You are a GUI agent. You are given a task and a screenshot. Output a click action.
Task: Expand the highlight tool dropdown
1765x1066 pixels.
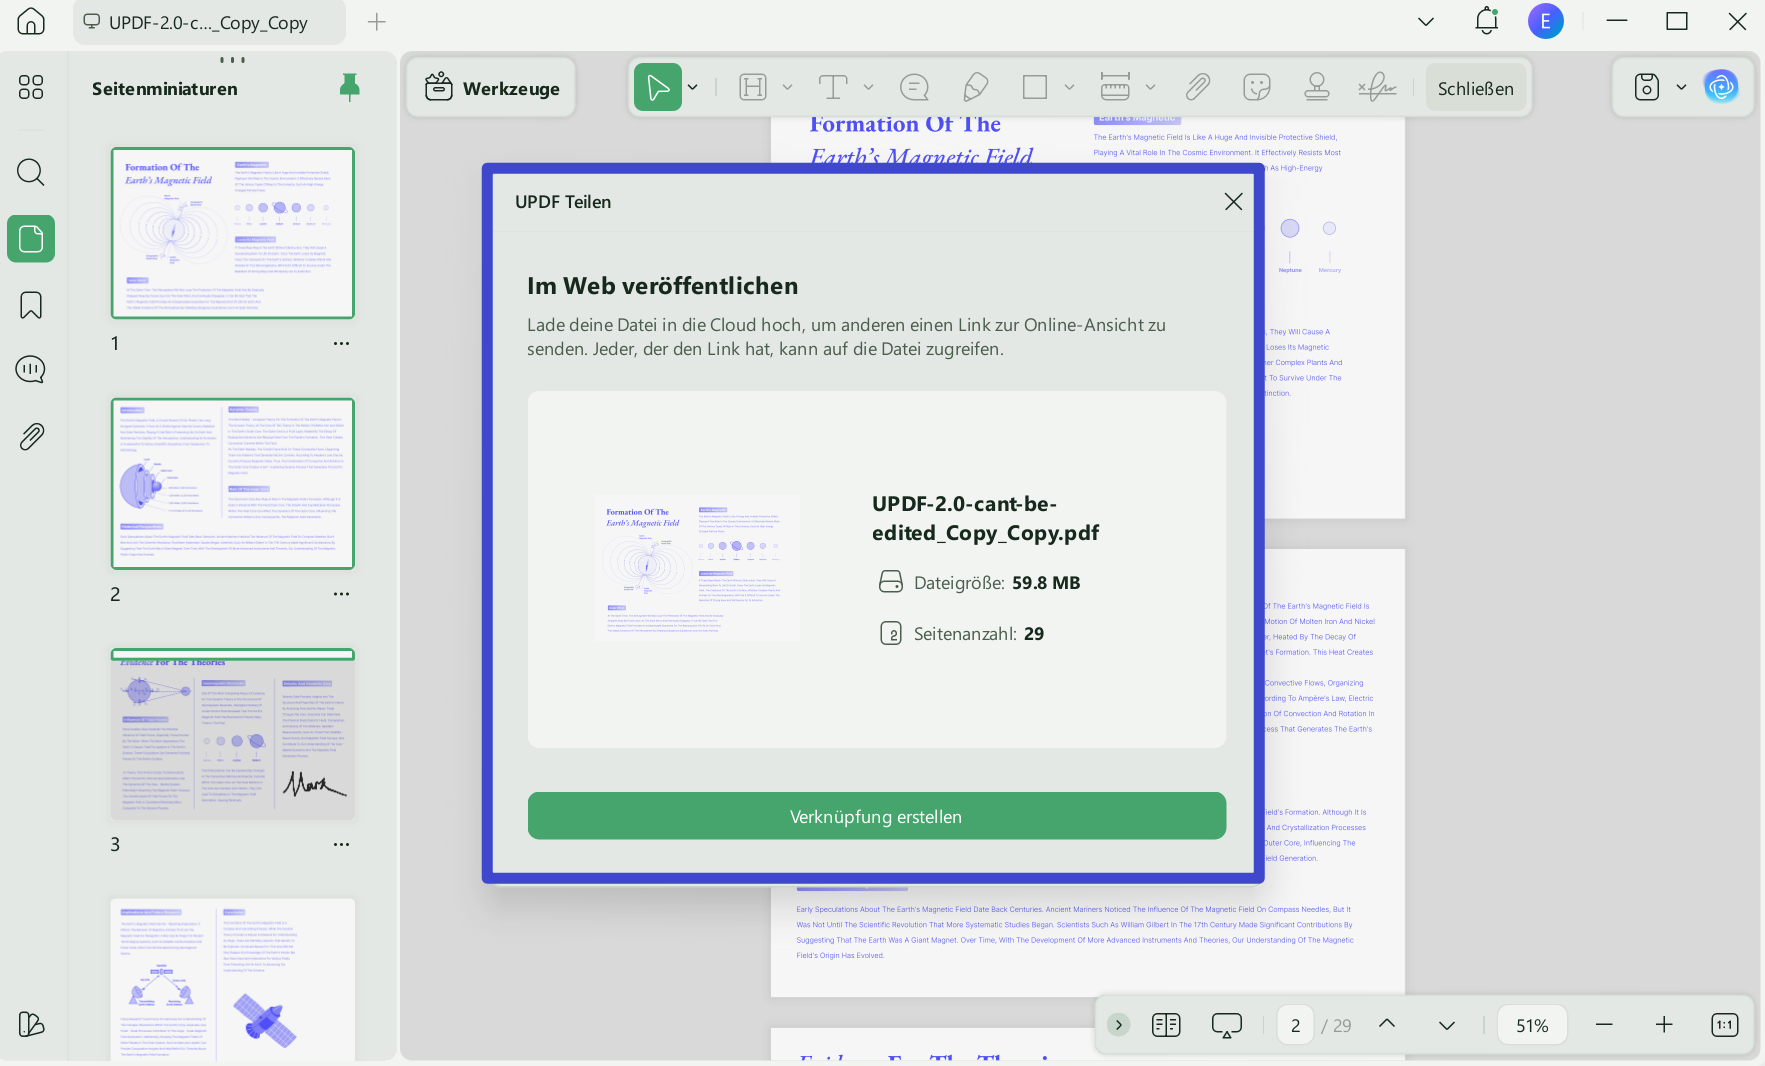(788, 88)
